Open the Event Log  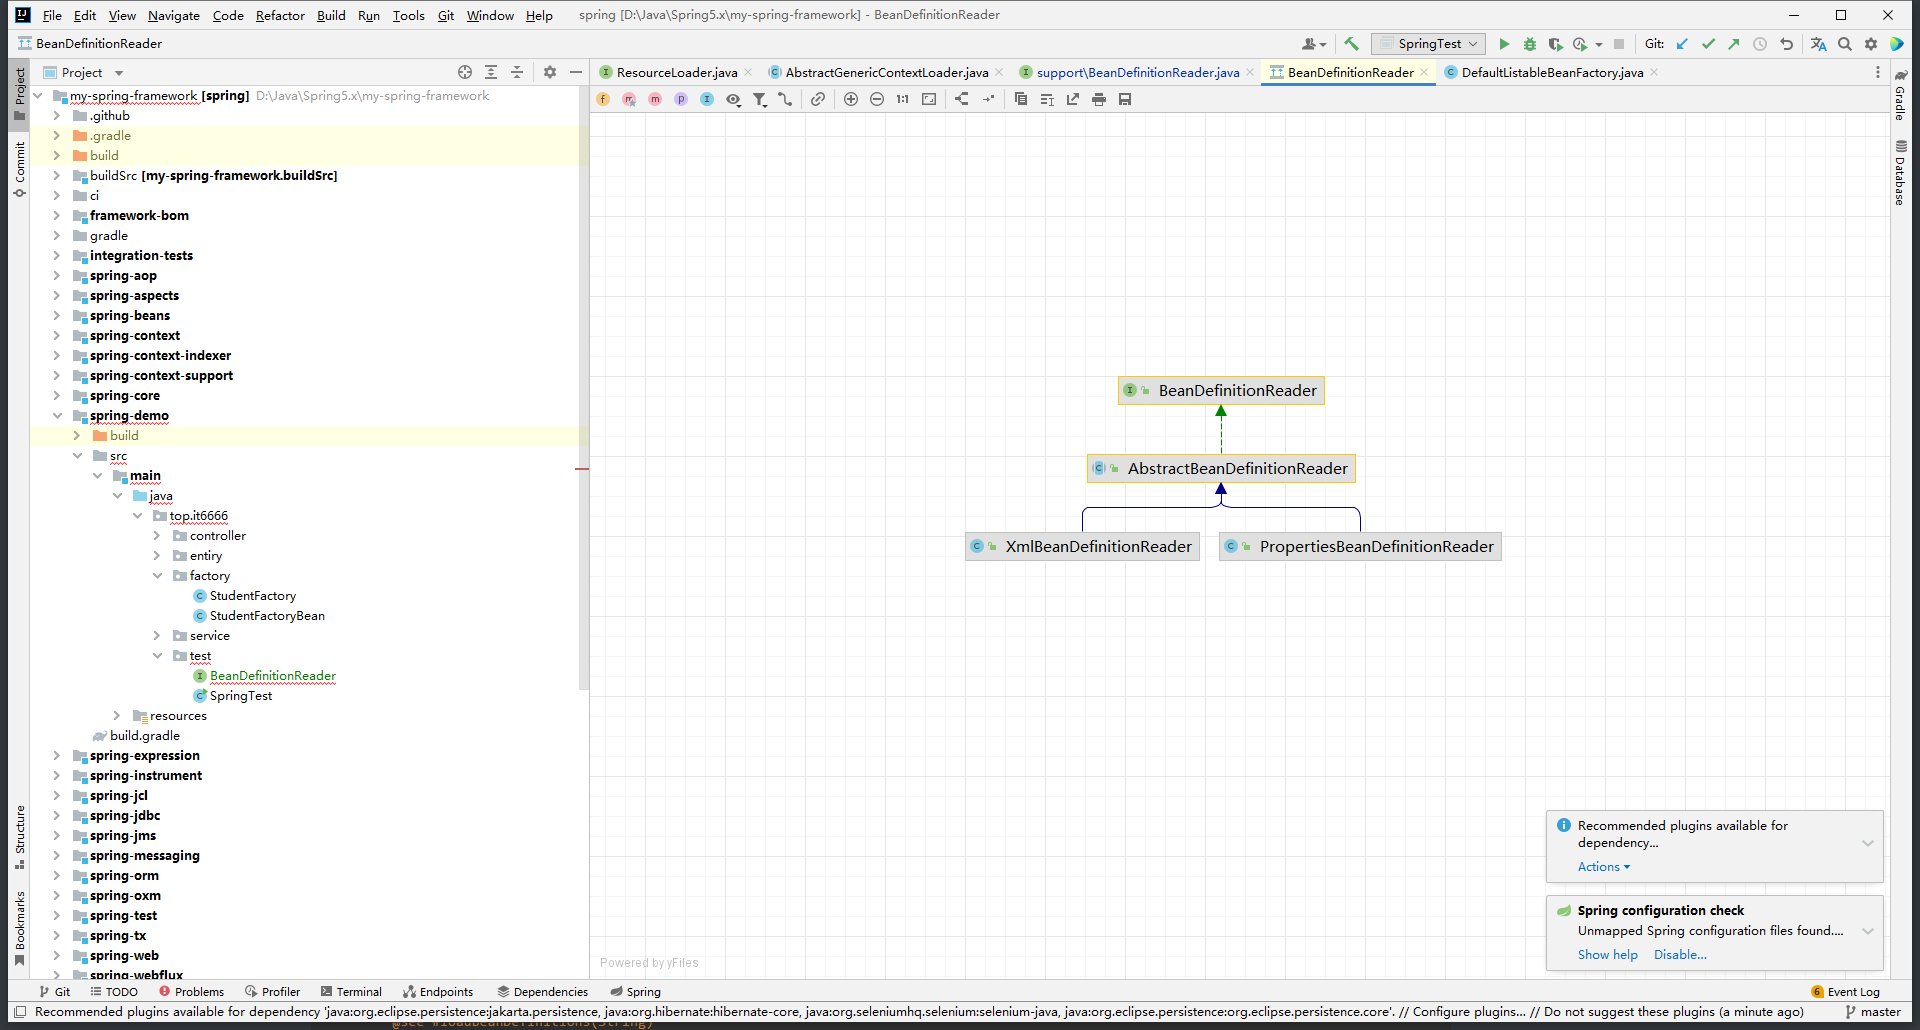click(1846, 992)
